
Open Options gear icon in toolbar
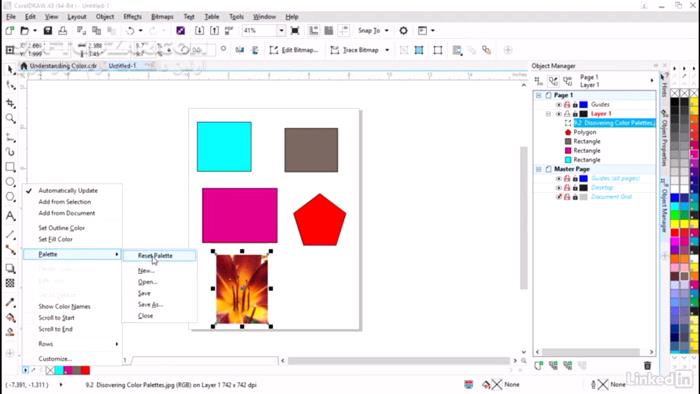coord(404,30)
